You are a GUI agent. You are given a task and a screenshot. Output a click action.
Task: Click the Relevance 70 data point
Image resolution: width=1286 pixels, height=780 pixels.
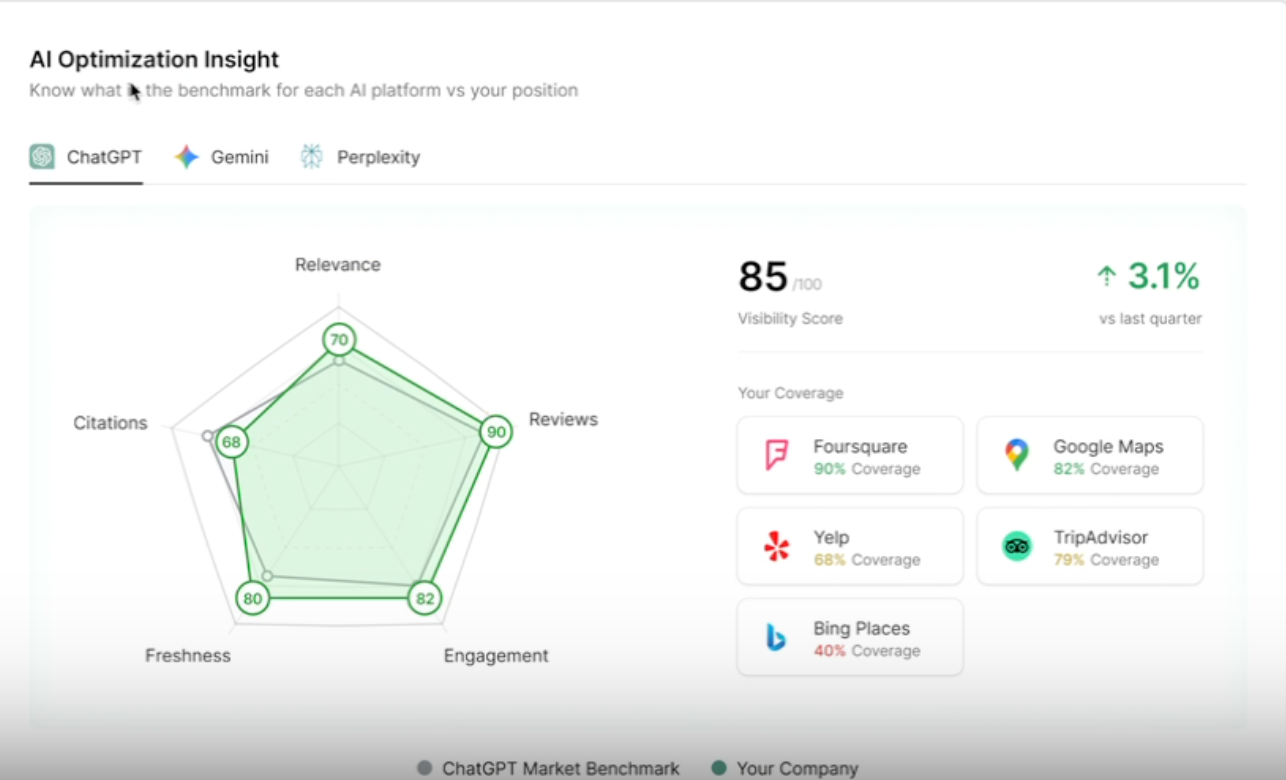point(339,340)
